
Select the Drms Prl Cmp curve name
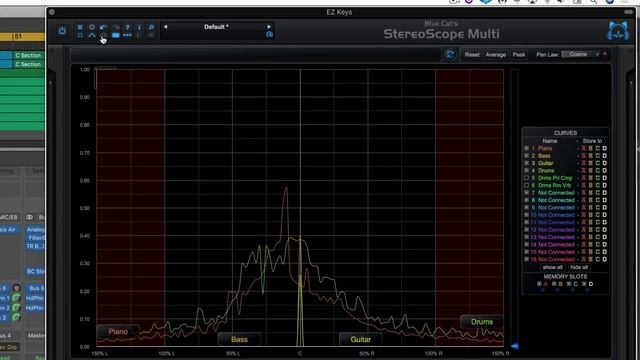[x=555, y=178]
